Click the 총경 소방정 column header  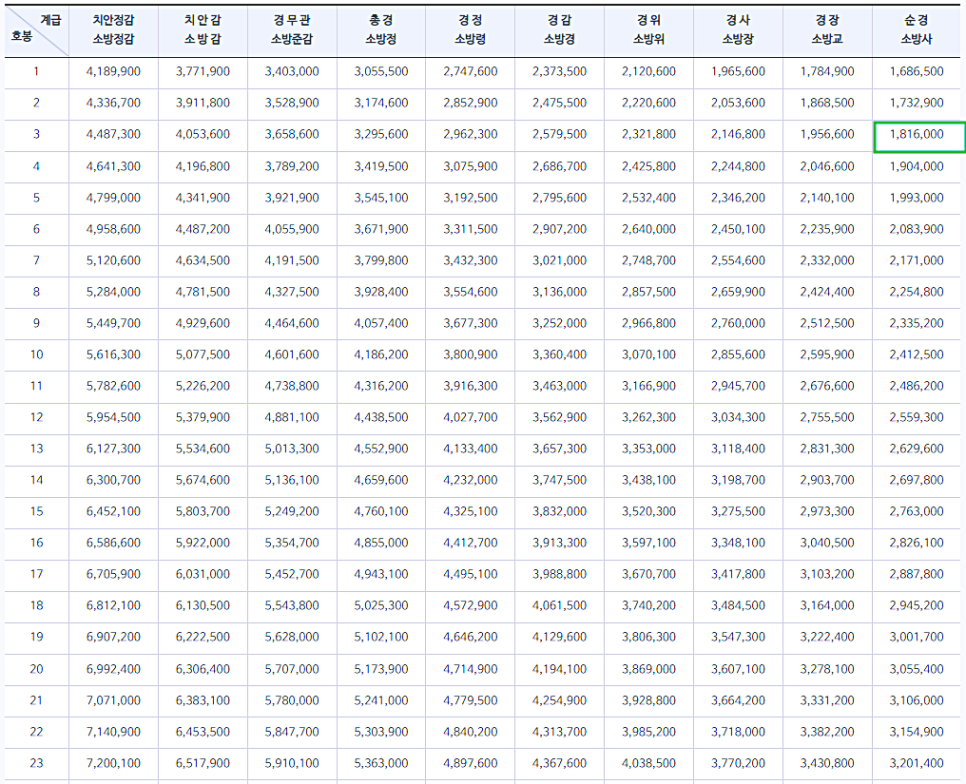(x=381, y=30)
